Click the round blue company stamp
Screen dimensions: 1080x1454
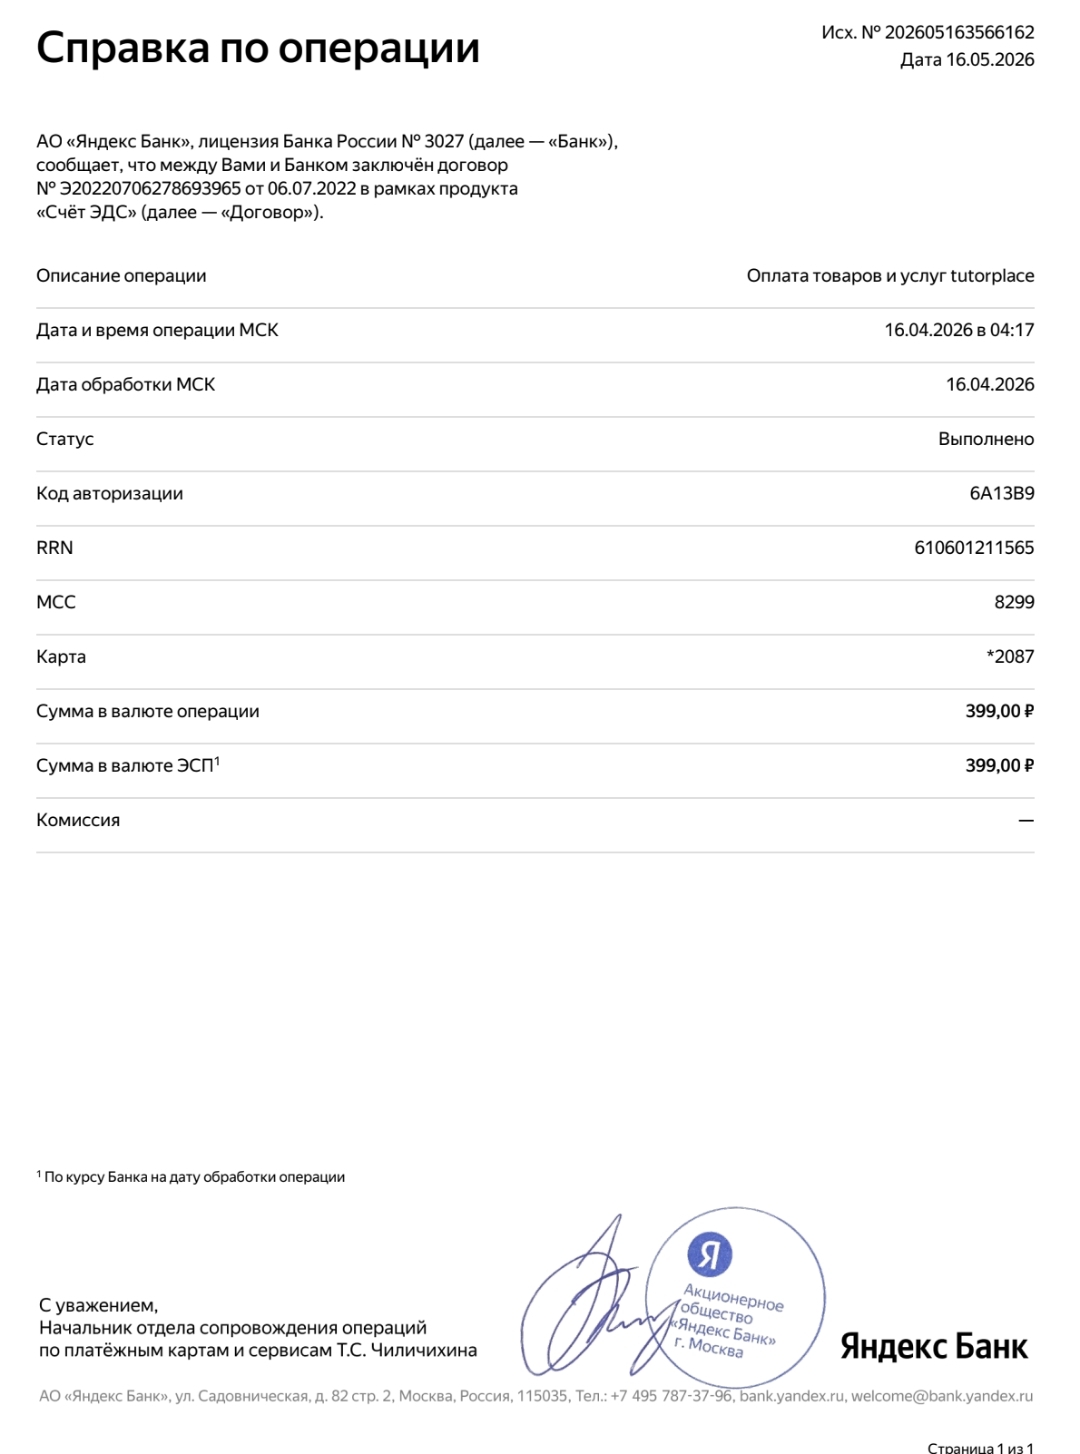735,1296
